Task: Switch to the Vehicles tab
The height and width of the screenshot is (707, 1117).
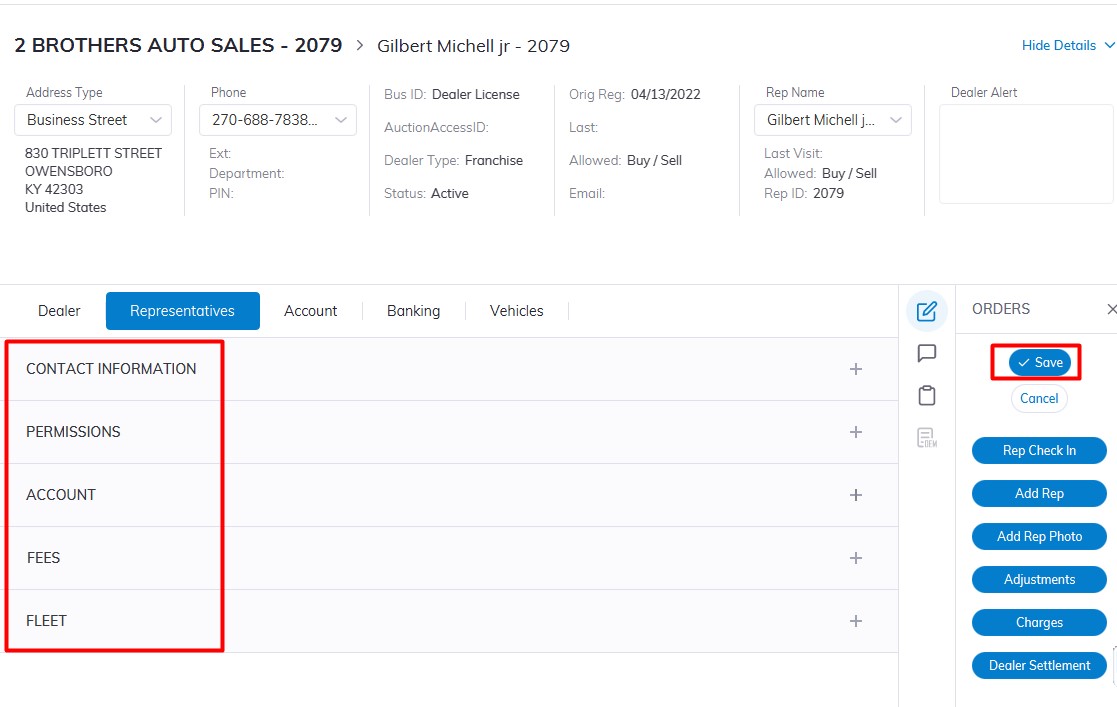Action: tap(516, 311)
